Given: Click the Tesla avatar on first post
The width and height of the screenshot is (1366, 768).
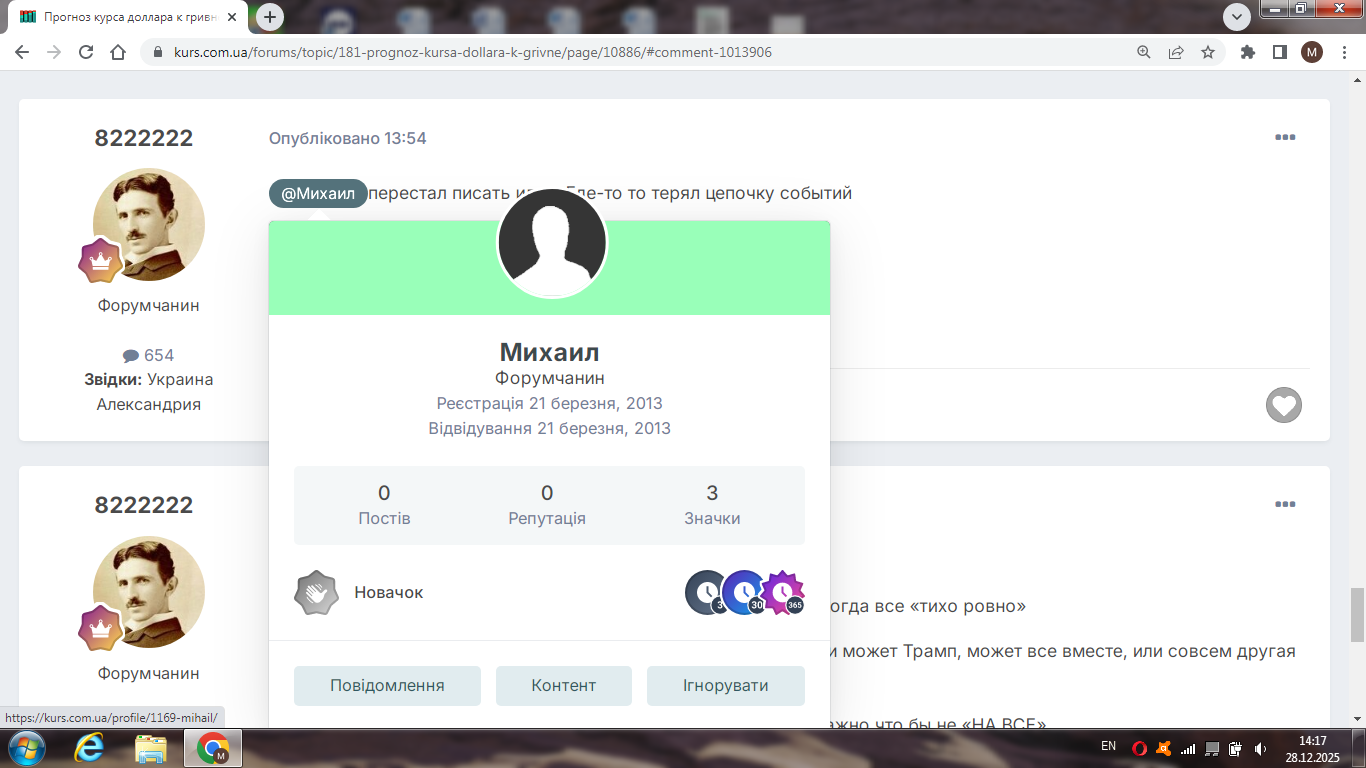Looking at the screenshot, I should (149, 224).
